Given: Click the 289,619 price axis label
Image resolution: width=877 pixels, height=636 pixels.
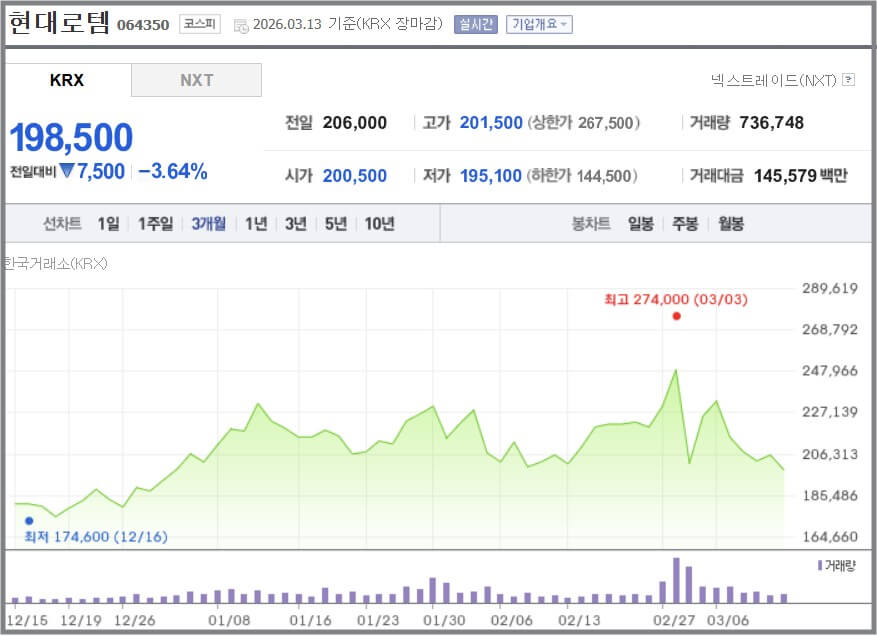Looking at the screenshot, I should 829,288.
